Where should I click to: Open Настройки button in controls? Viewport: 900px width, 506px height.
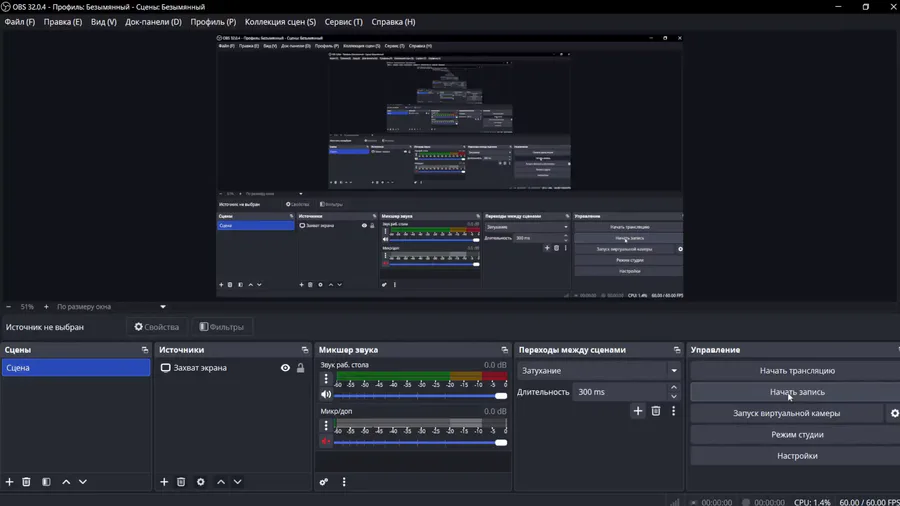click(x=797, y=456)
